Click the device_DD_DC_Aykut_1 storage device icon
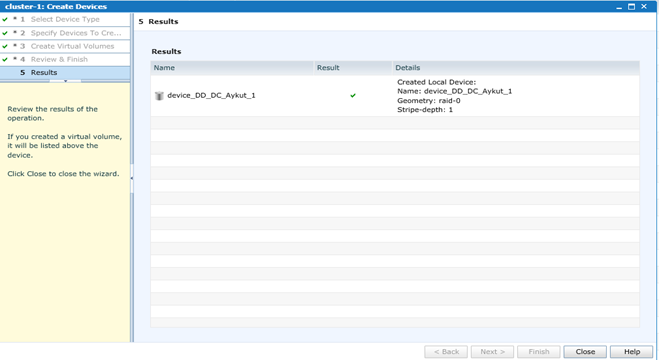This screenshot has height=360, width=659. (x=159, y=96)
